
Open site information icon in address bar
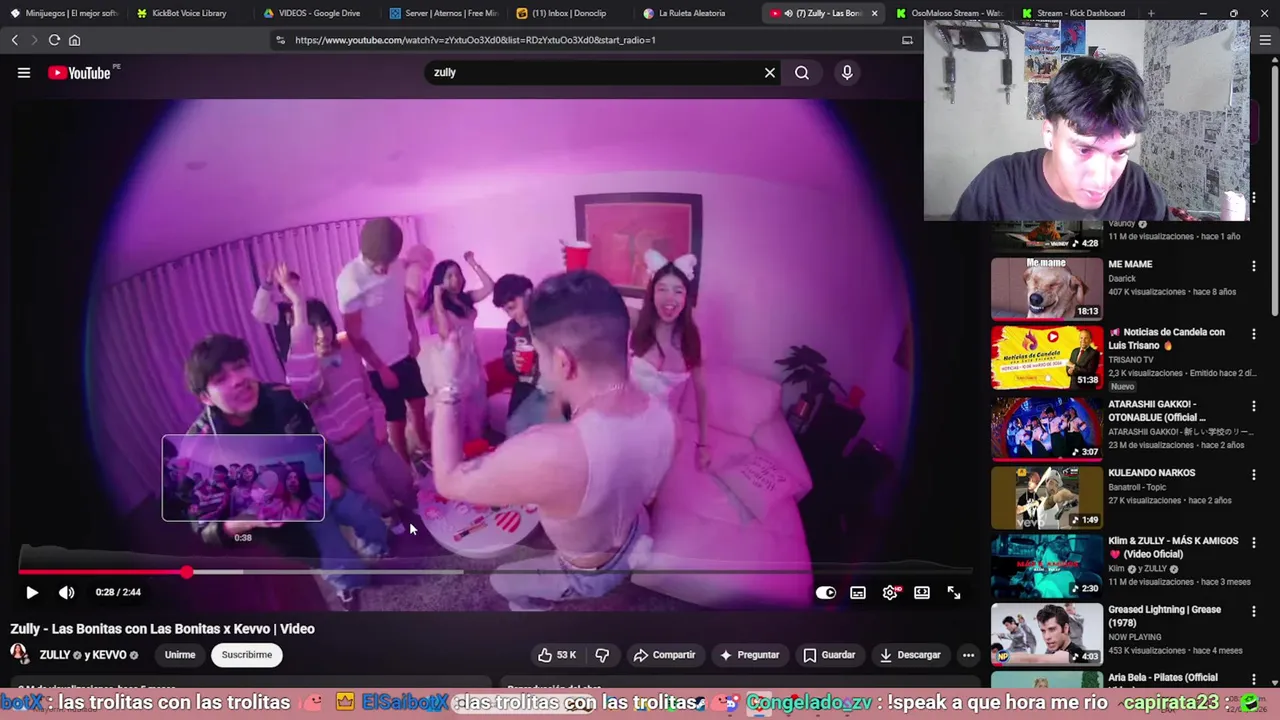pos(281,40)
